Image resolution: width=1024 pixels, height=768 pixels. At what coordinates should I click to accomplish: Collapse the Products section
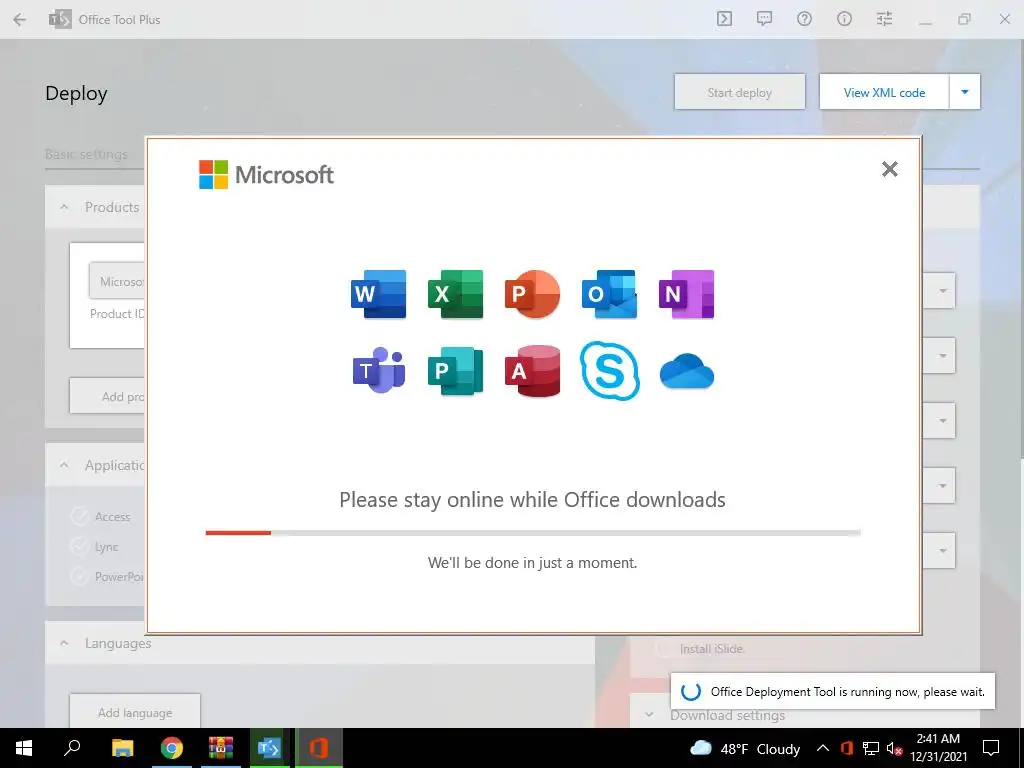click(x=64, y=207)
